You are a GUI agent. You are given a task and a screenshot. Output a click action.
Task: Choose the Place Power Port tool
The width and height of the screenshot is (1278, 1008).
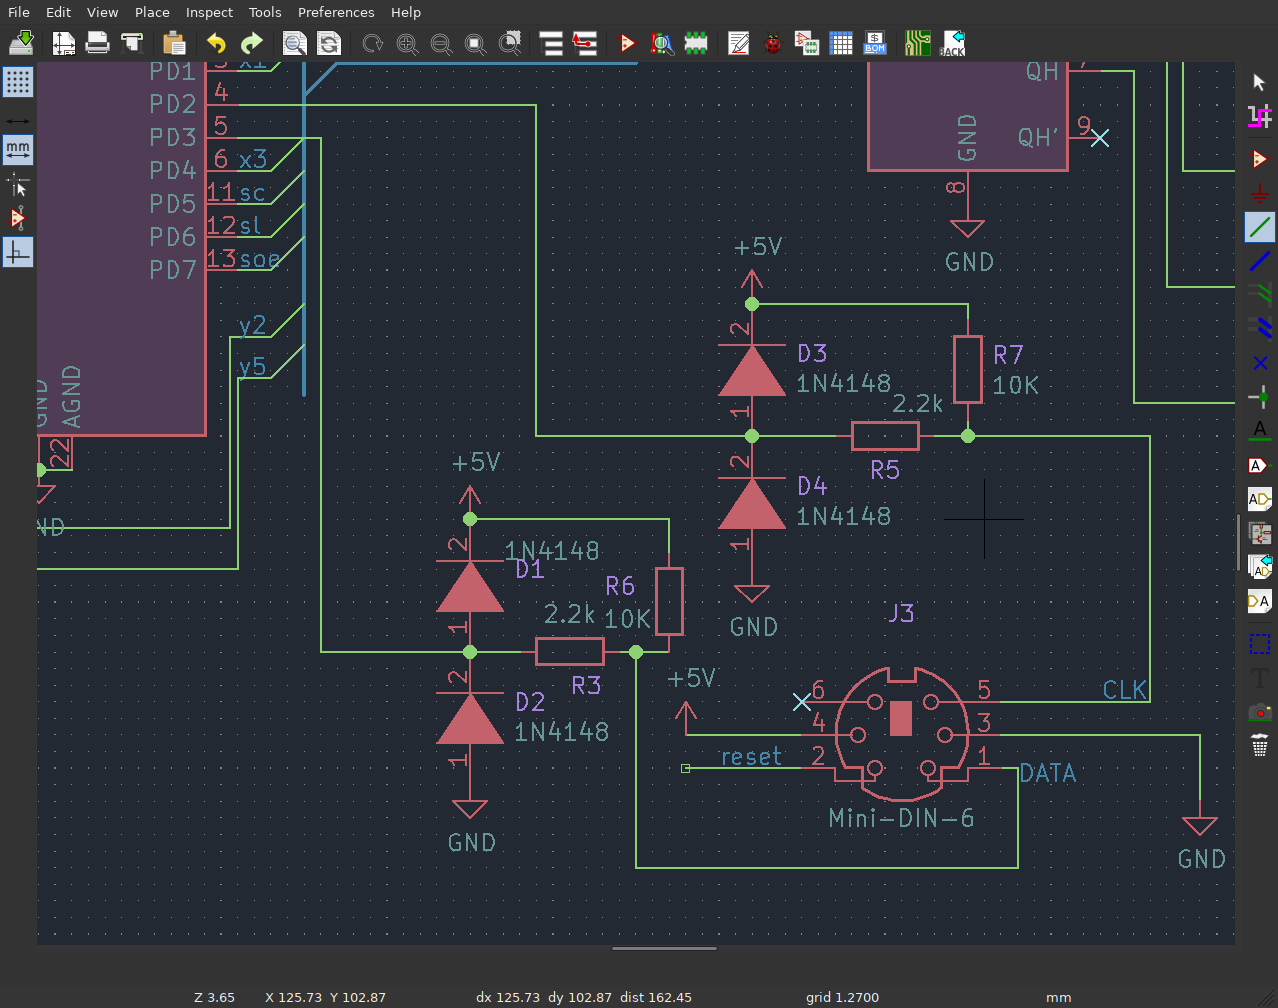point(1259,193)
